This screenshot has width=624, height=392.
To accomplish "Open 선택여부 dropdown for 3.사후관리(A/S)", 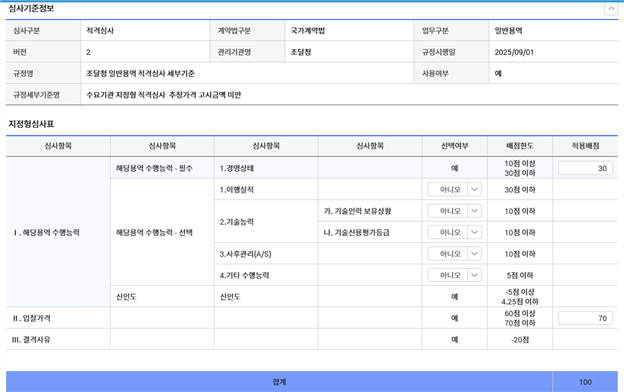I will [x=454, y=254].
